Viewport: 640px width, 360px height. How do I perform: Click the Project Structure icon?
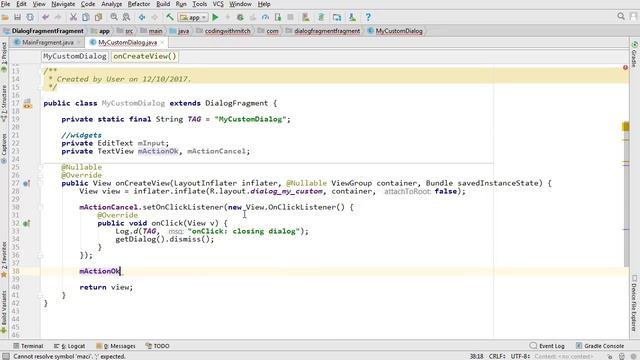[337, 18]
